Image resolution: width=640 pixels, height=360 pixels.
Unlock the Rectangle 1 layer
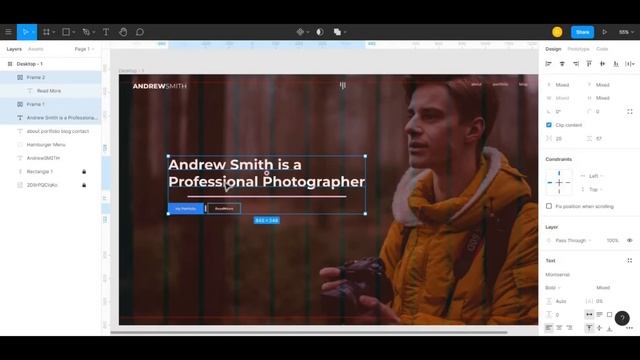[x=84, y=171]
